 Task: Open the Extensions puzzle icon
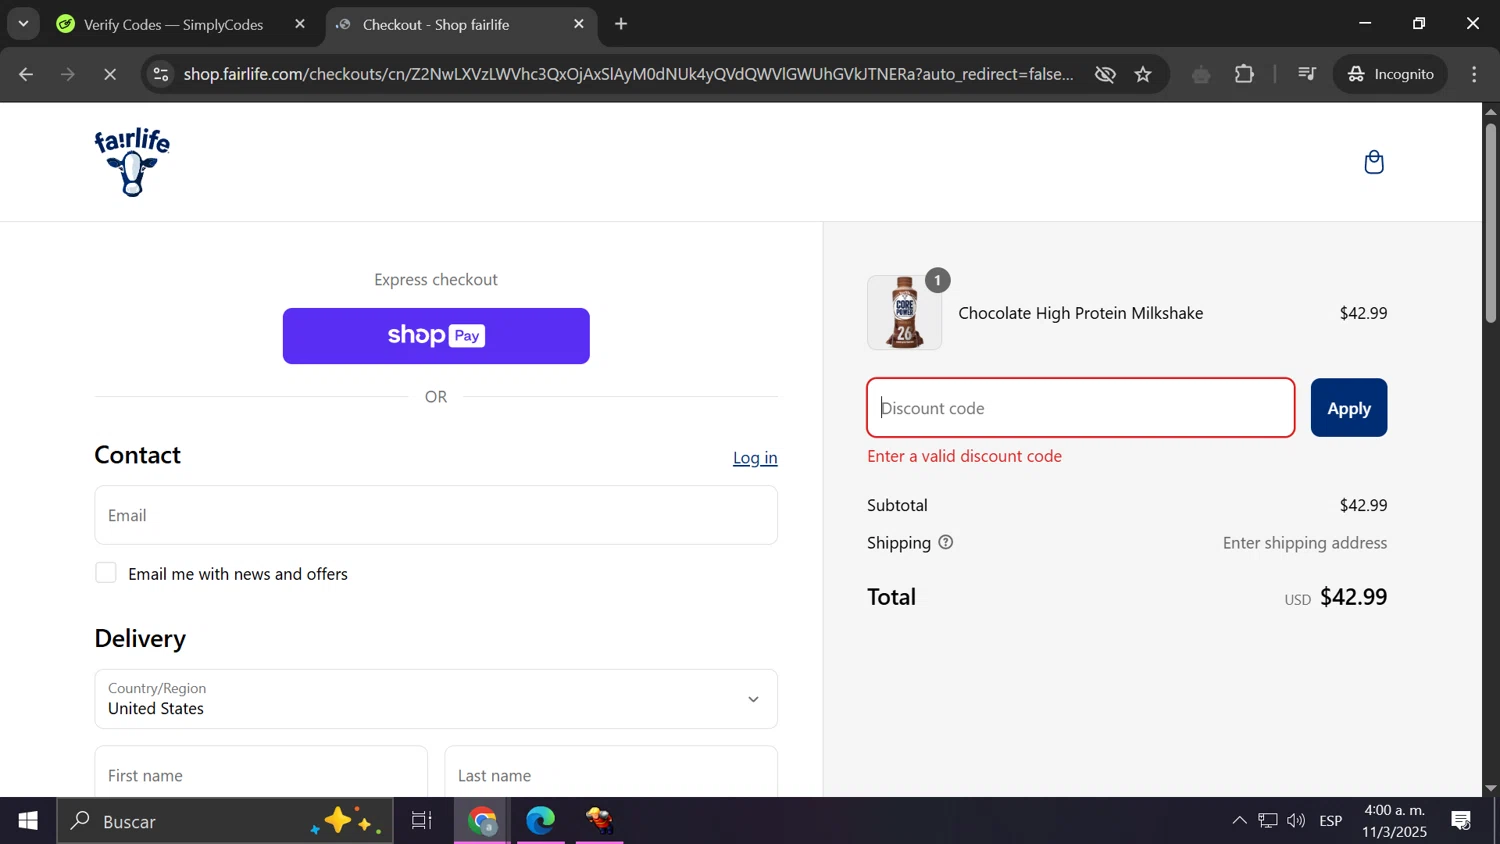coord(1245,74)
